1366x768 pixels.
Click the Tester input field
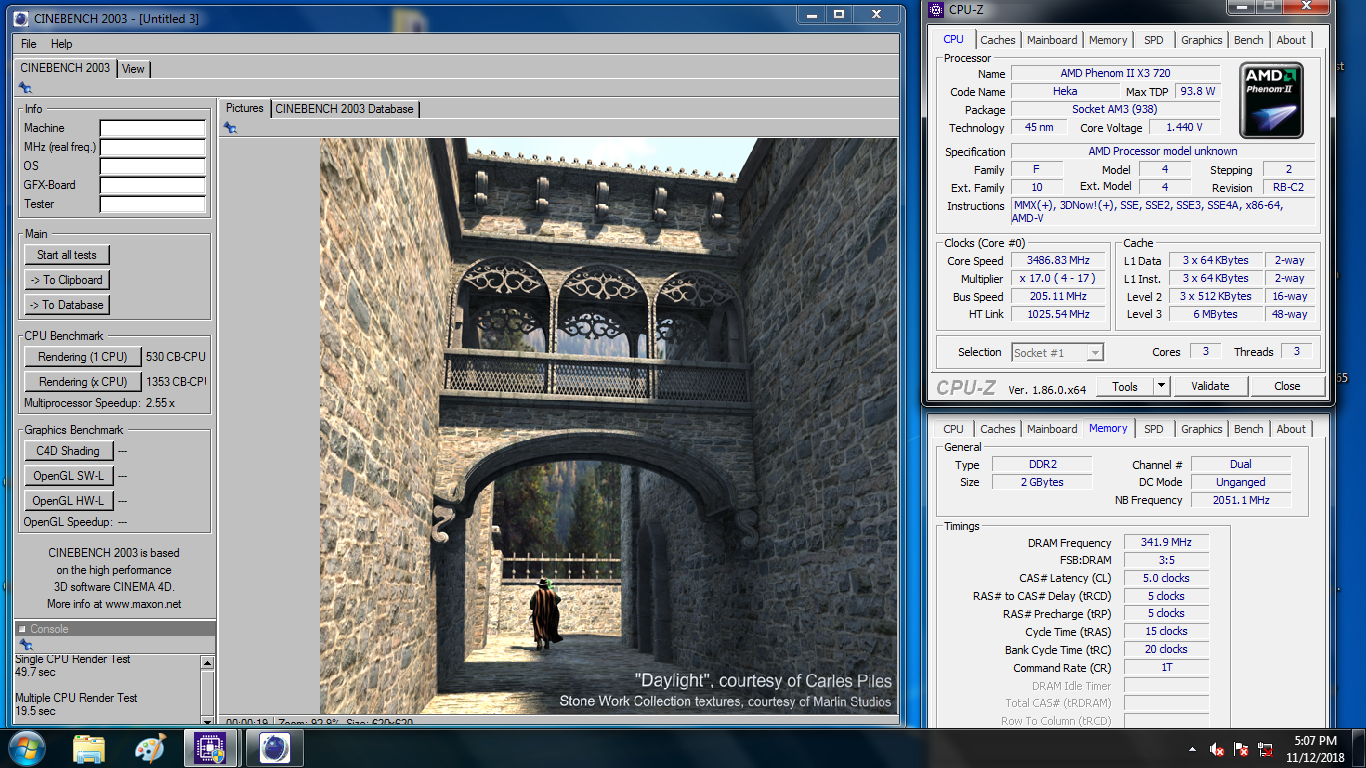click(152, 204)
